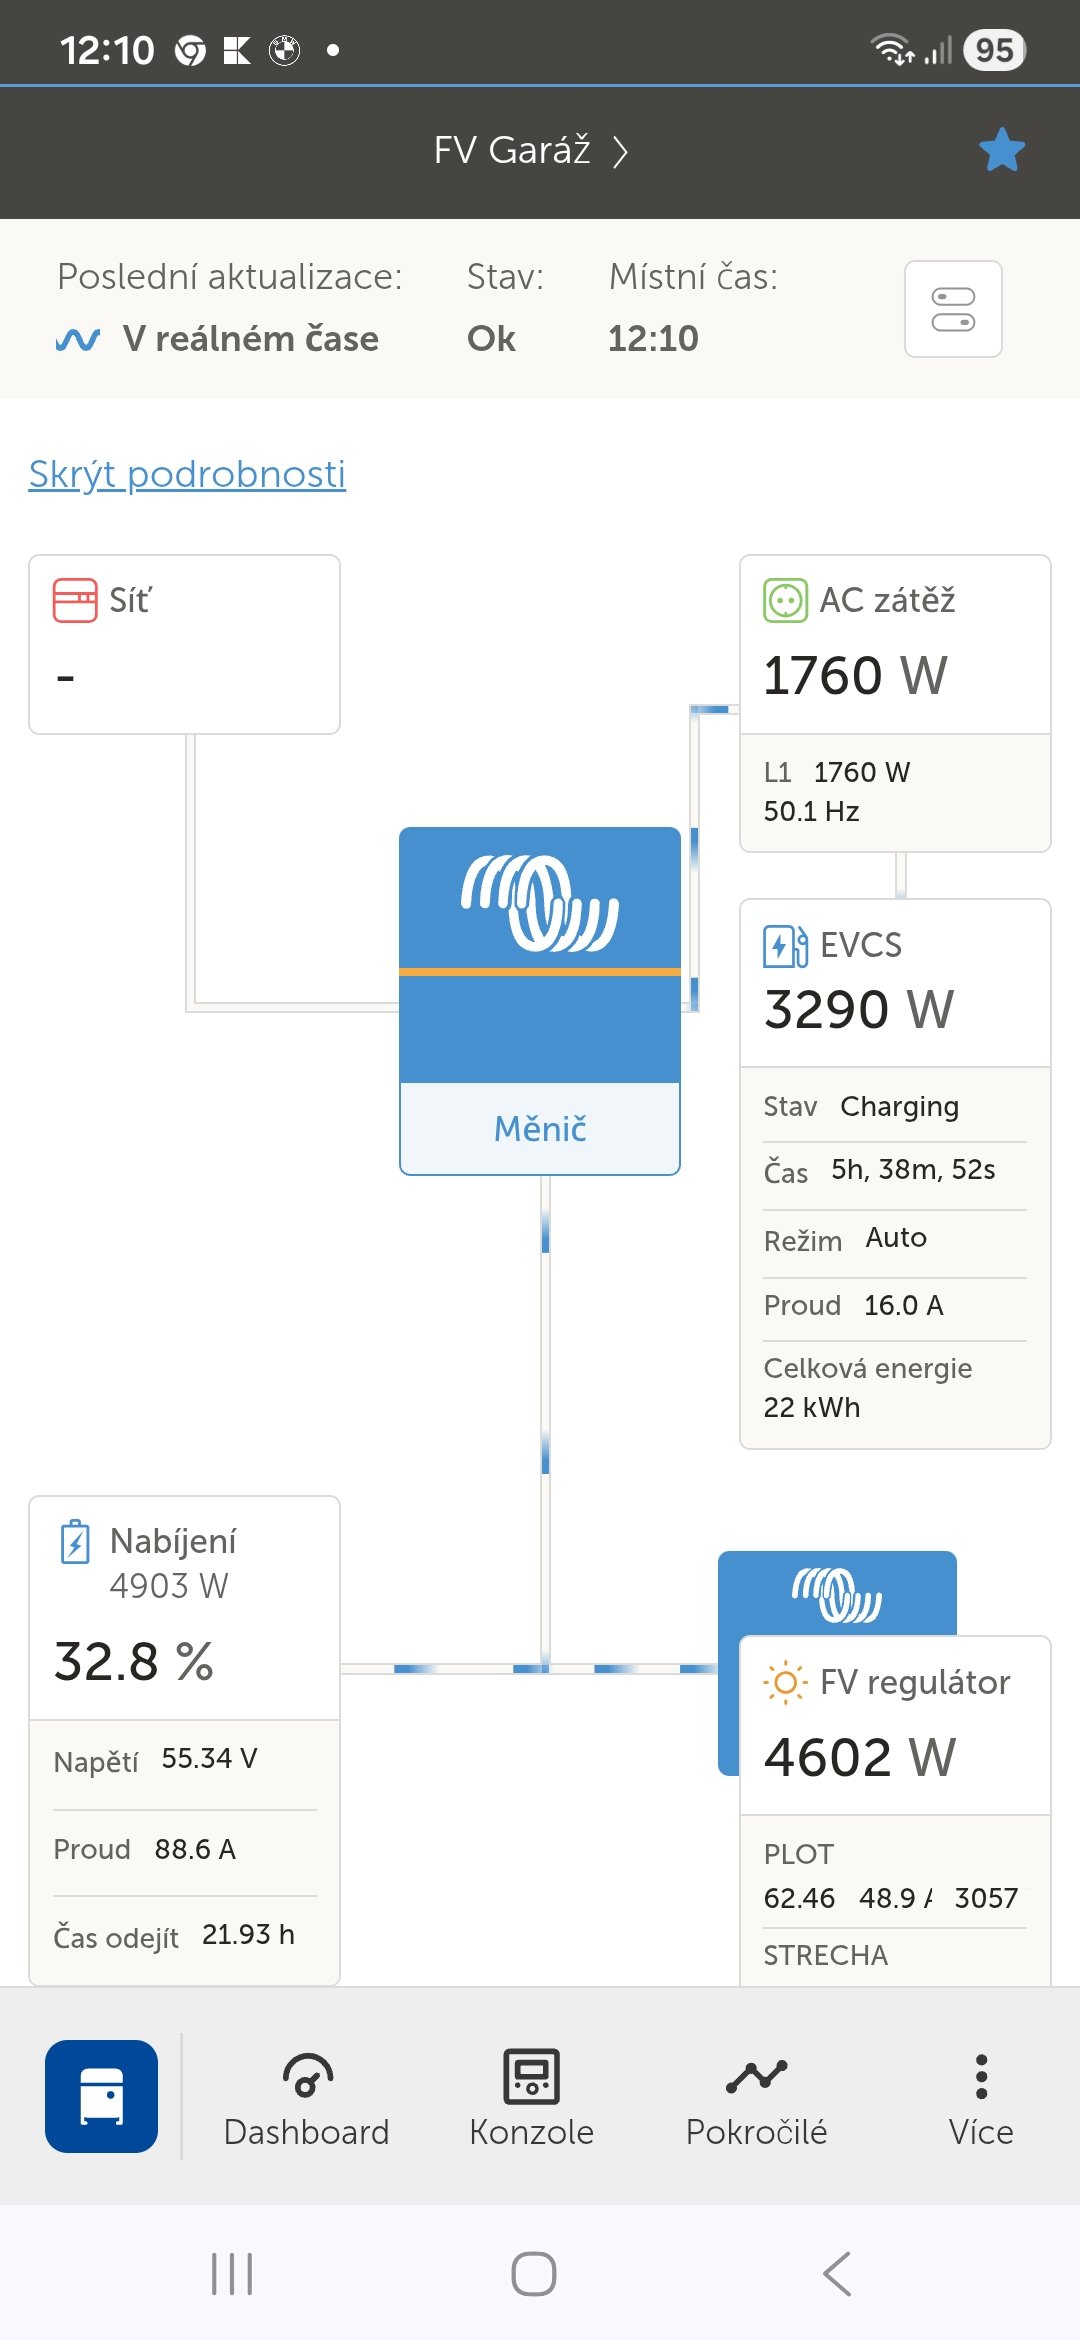Tap the red grid meter icon

click(75, 601)
